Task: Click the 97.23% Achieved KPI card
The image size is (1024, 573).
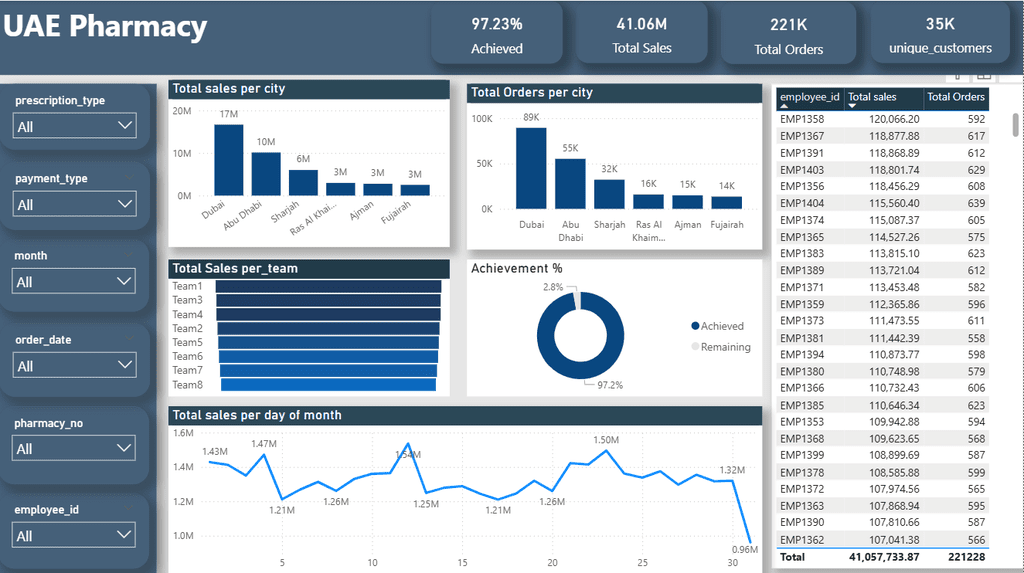Action: point(497,35)
